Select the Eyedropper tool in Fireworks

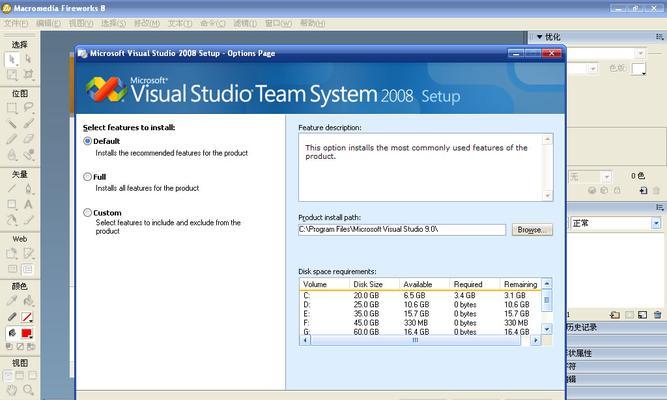click(12, 301)
